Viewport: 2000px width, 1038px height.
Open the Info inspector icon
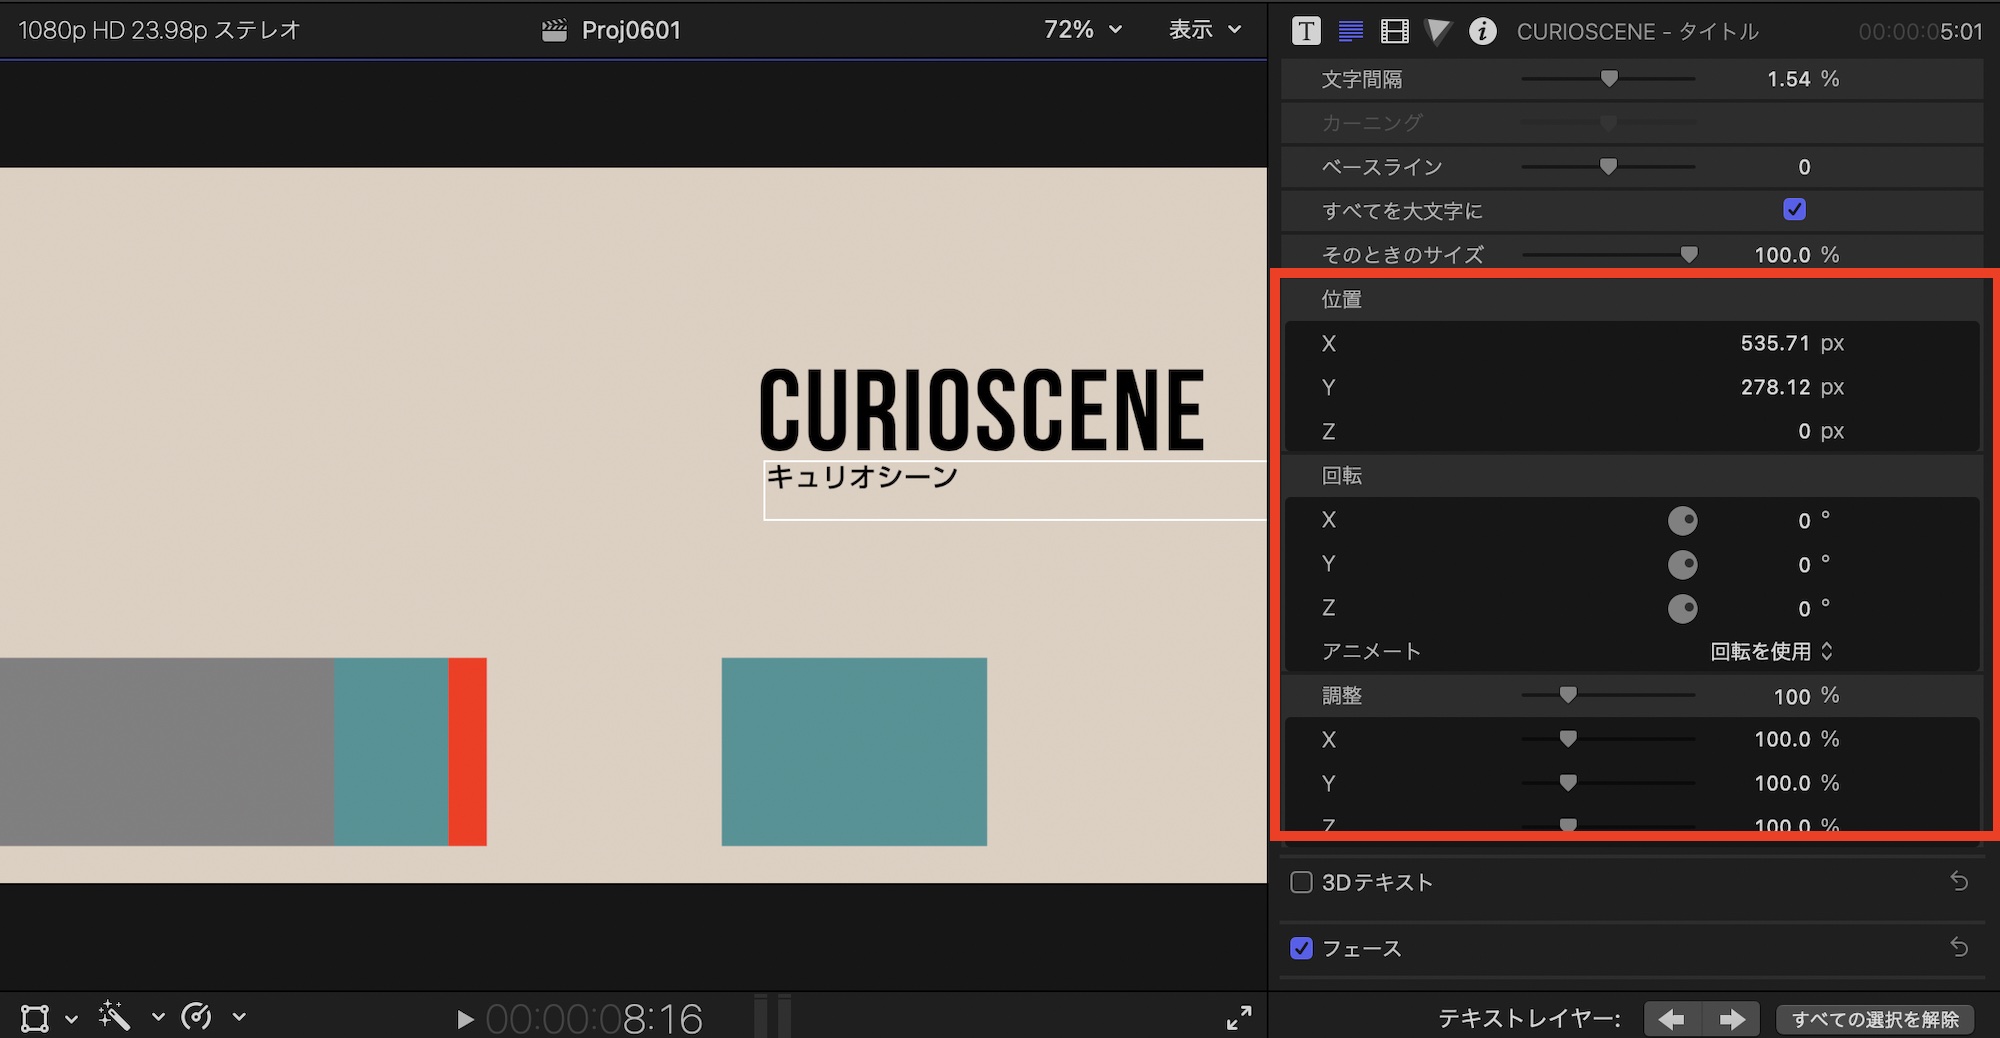point(1482,31)
